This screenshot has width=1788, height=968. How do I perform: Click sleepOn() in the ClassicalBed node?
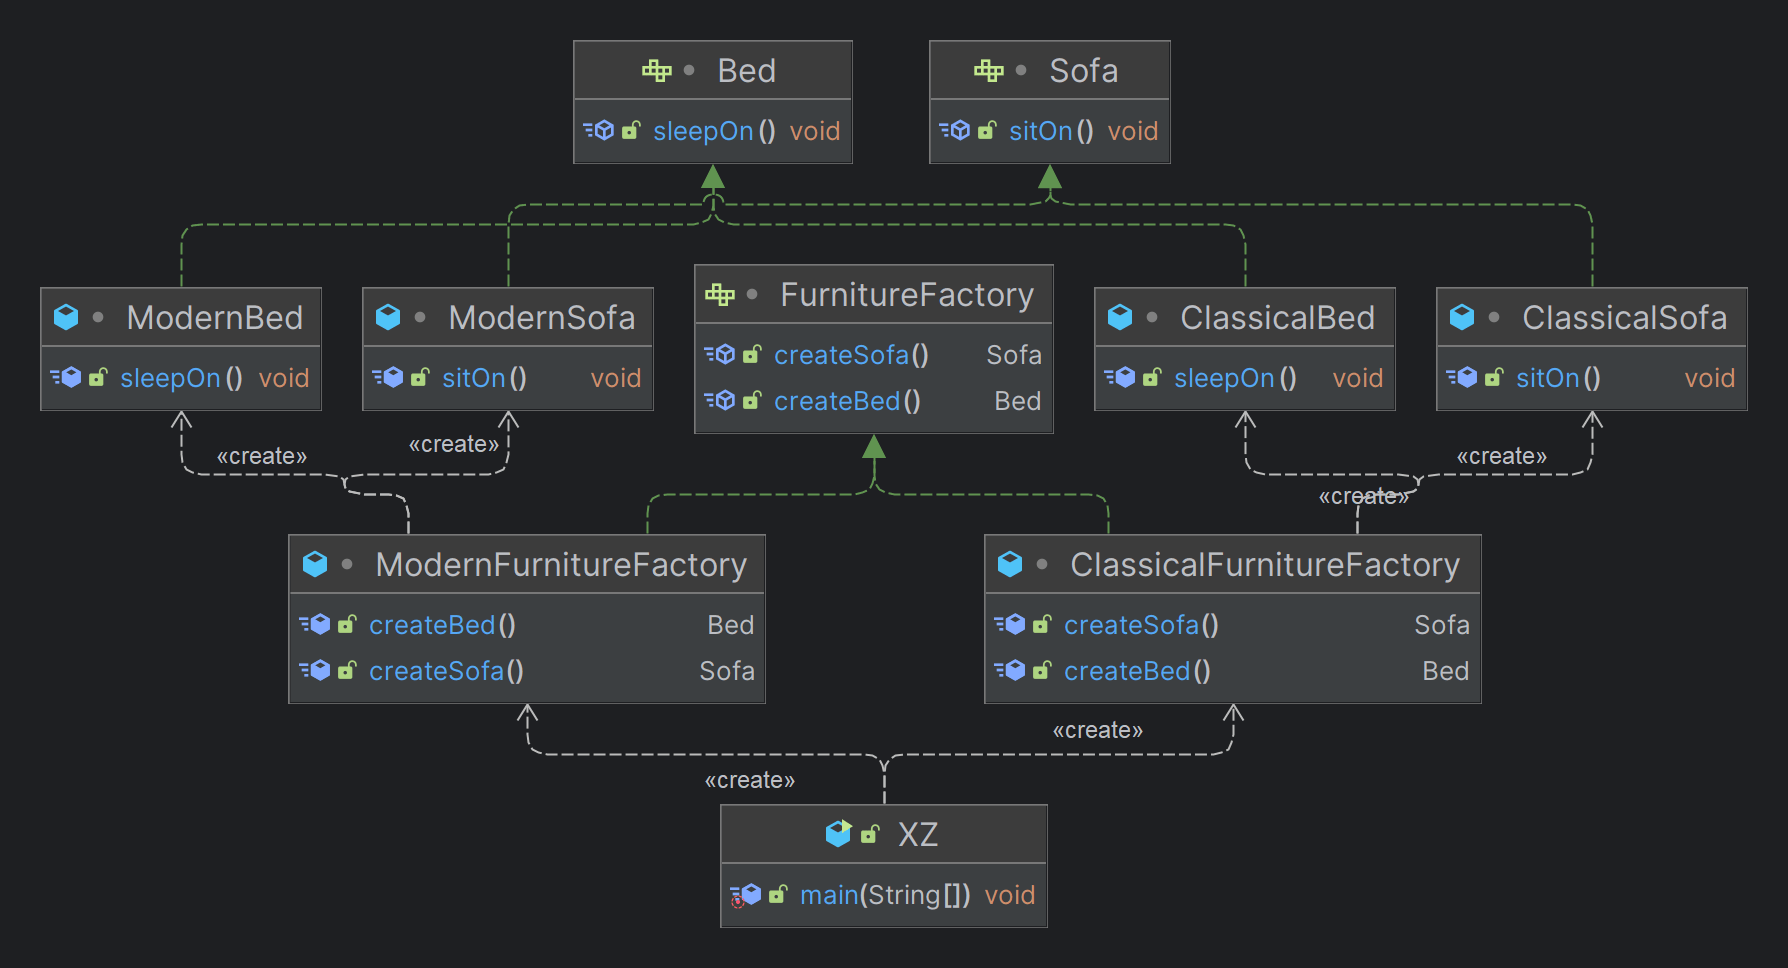[1235, 378]
